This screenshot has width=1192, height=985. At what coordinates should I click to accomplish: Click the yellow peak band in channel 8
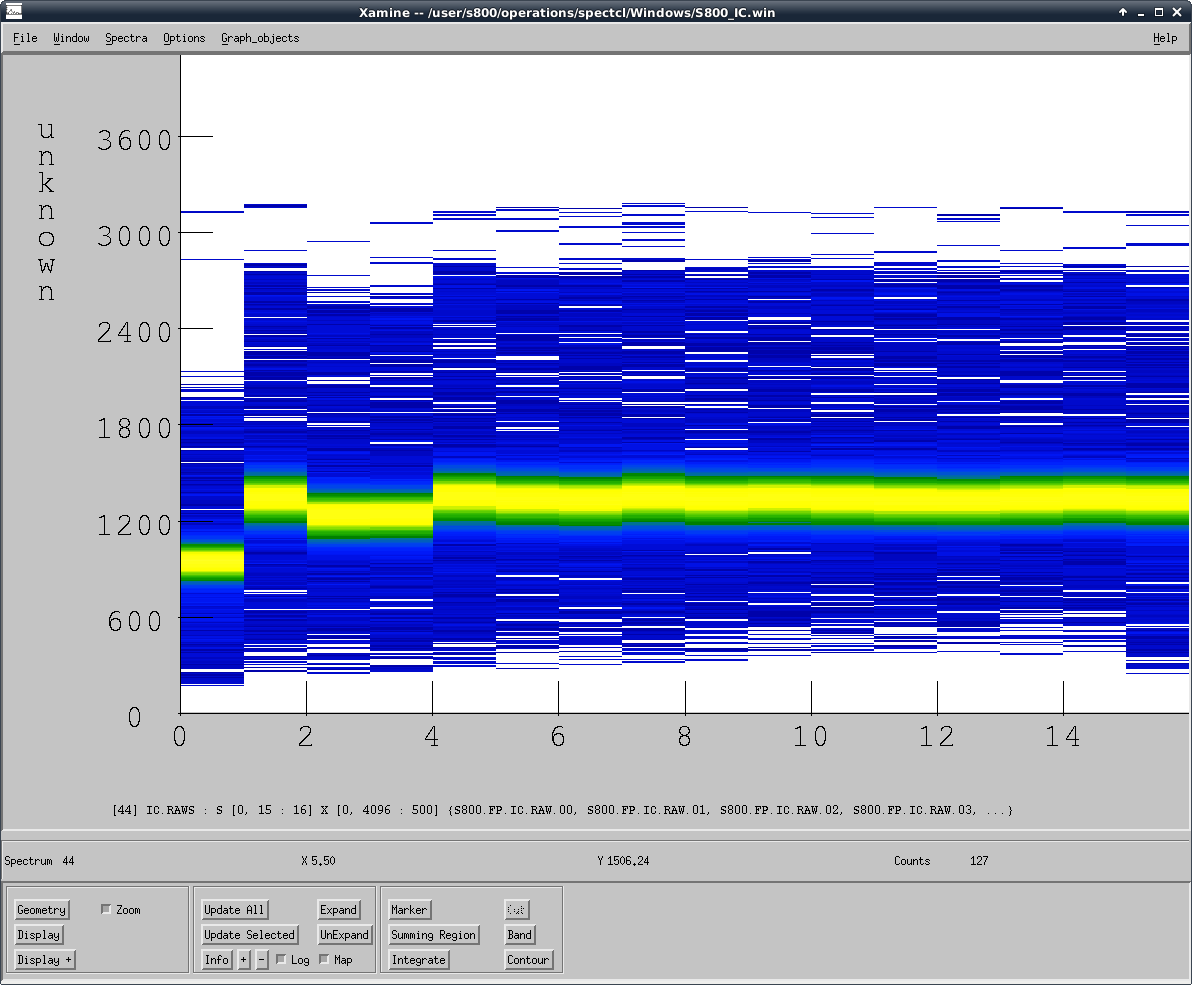click(x=716, y=497)
